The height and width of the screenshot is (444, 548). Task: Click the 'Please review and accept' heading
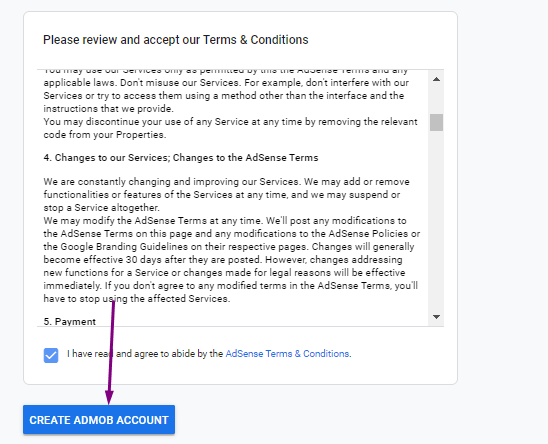(x=176, y=40)
